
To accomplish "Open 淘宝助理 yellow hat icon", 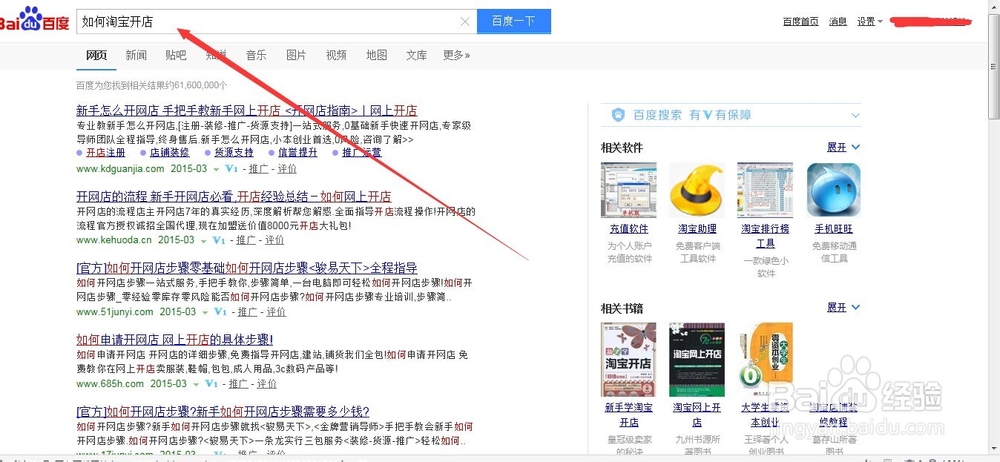I will coord(696,190).
